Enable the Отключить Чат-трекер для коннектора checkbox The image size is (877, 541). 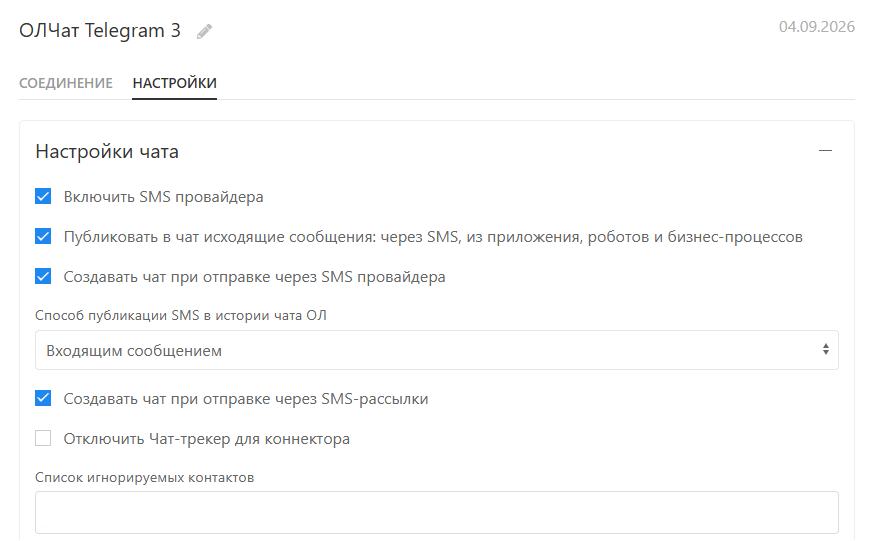click(43, 438)
